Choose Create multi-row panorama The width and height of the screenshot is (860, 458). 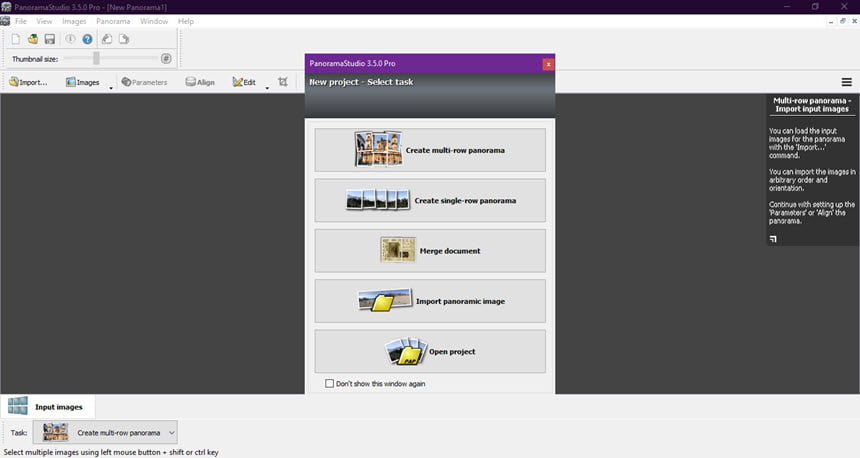click(430, 150)
